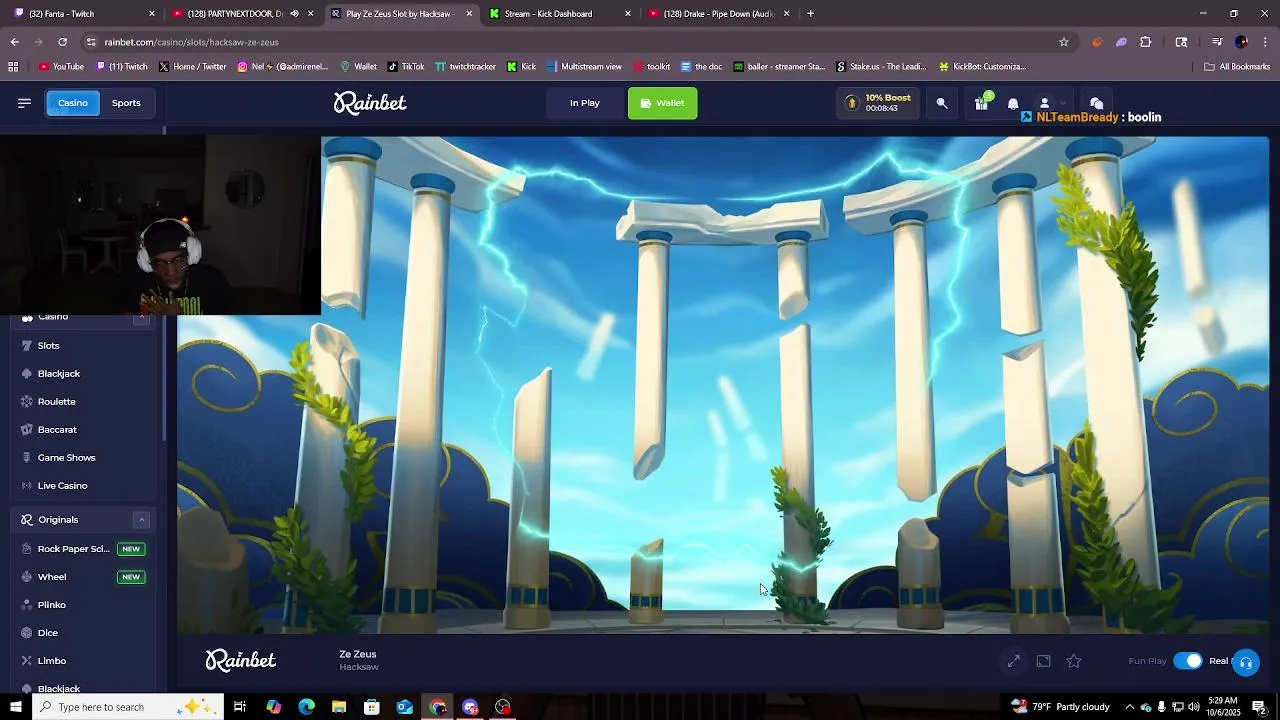Show hidden system tray icons
1280x720 pixels.
point(1129,707)
